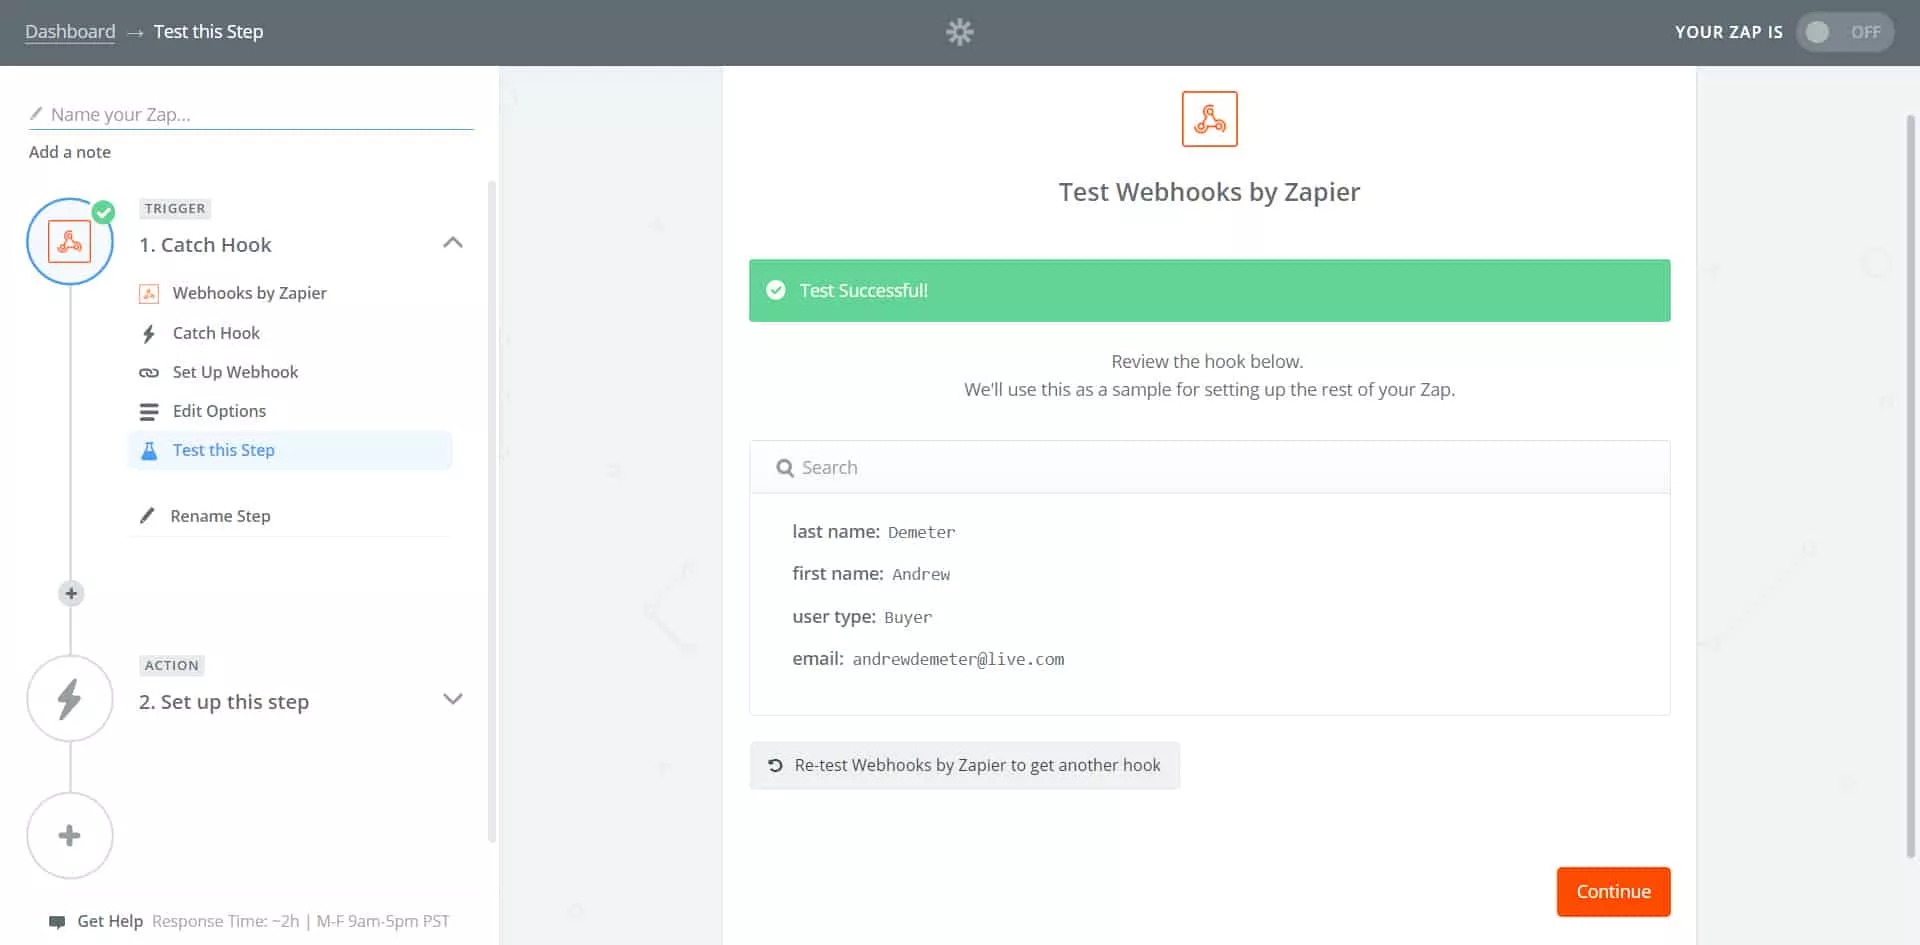Click the action step lightning circle icon
The width and height of the screenshot is (1920, 945).
pos(70,698)
